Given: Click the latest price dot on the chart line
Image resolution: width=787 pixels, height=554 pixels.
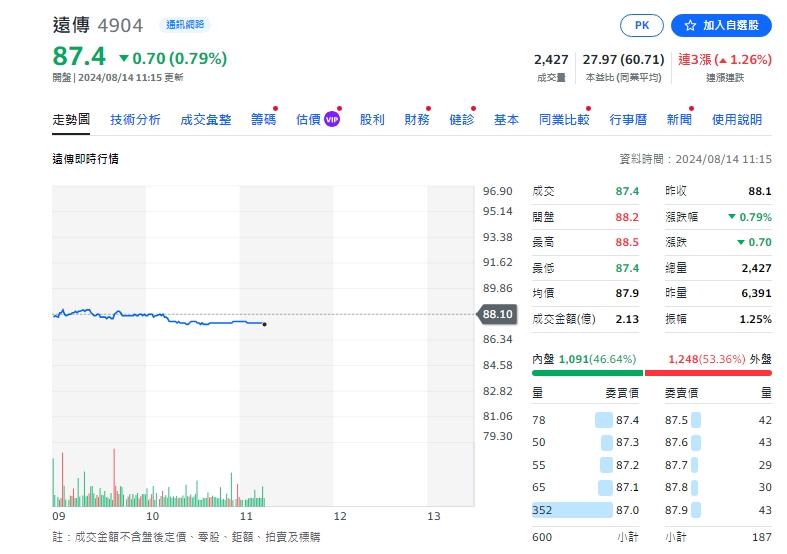Looking at the screenshot, I should point(265,324).
